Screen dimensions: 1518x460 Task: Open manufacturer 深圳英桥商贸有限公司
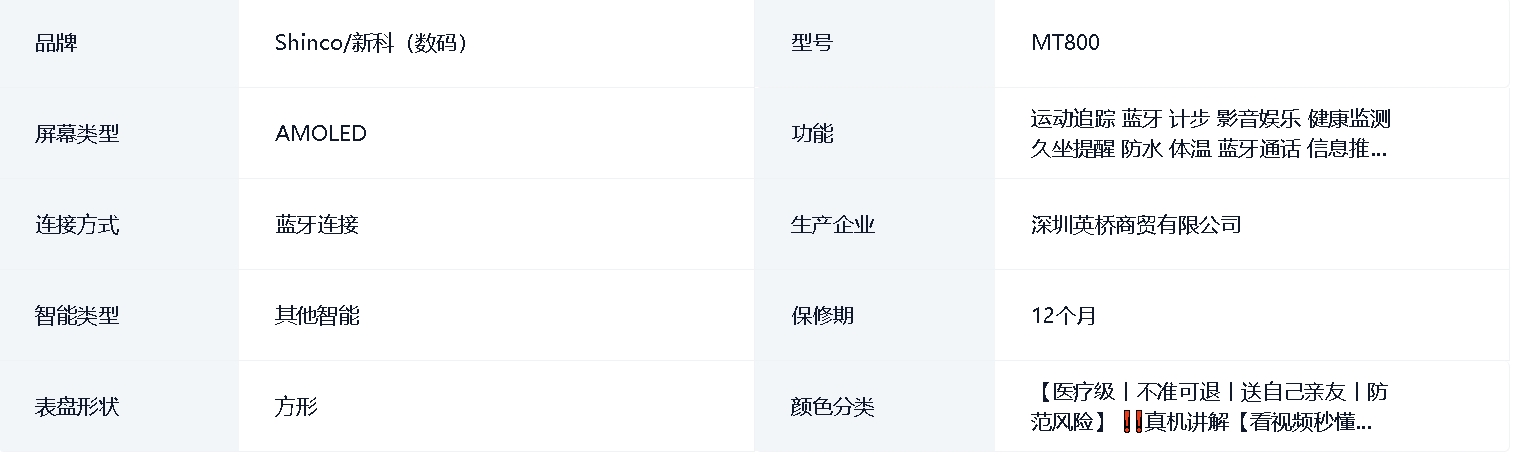coord(1136,225)
